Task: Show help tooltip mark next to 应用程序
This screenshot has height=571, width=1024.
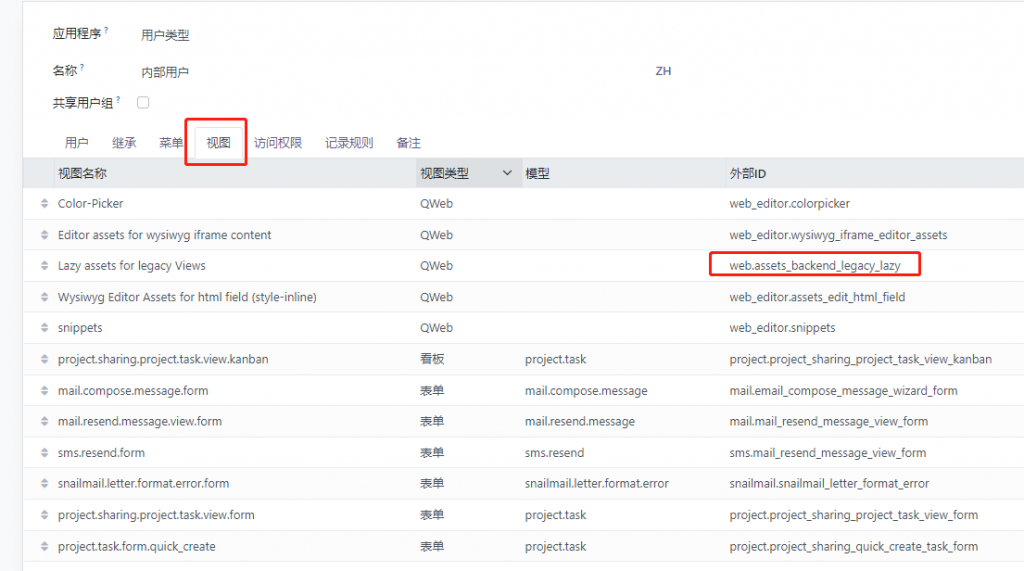Action: tap(106, 29)
